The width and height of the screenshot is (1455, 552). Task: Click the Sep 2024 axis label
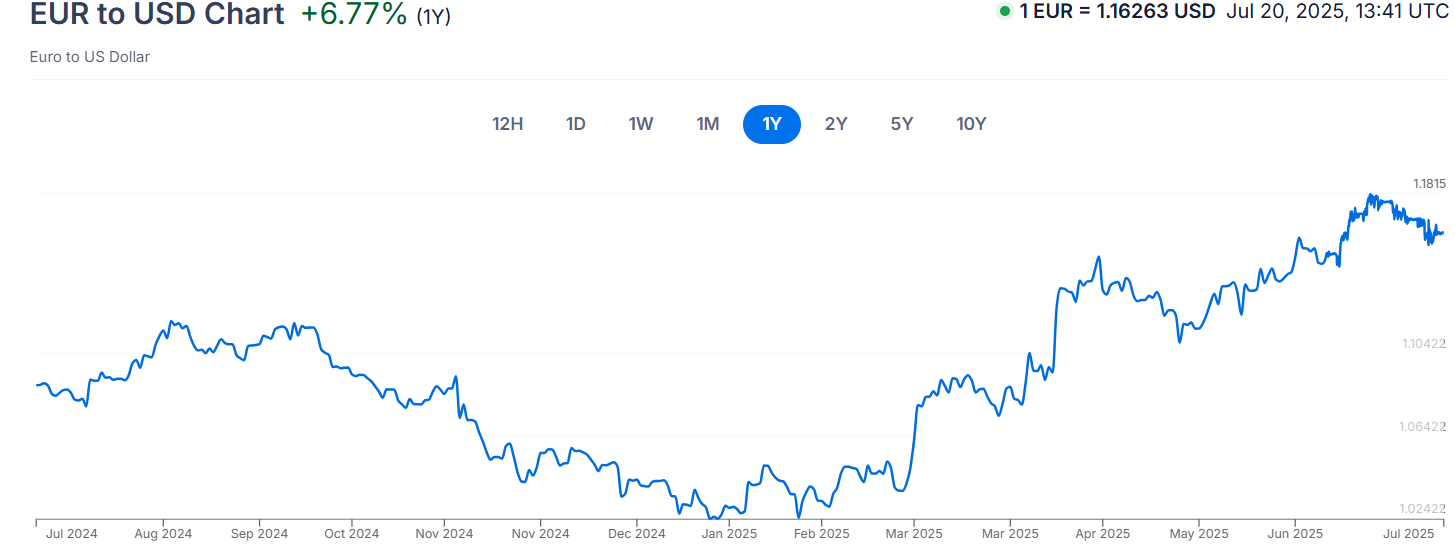(x=259, y=534)
